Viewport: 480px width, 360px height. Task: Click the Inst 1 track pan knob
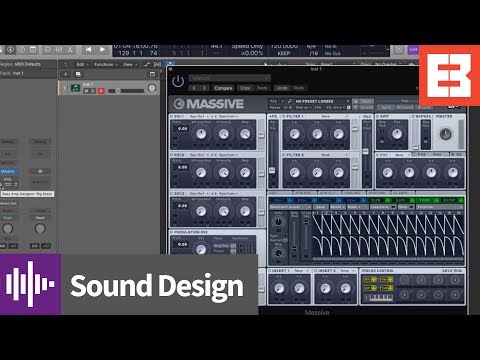pos(152,88)
